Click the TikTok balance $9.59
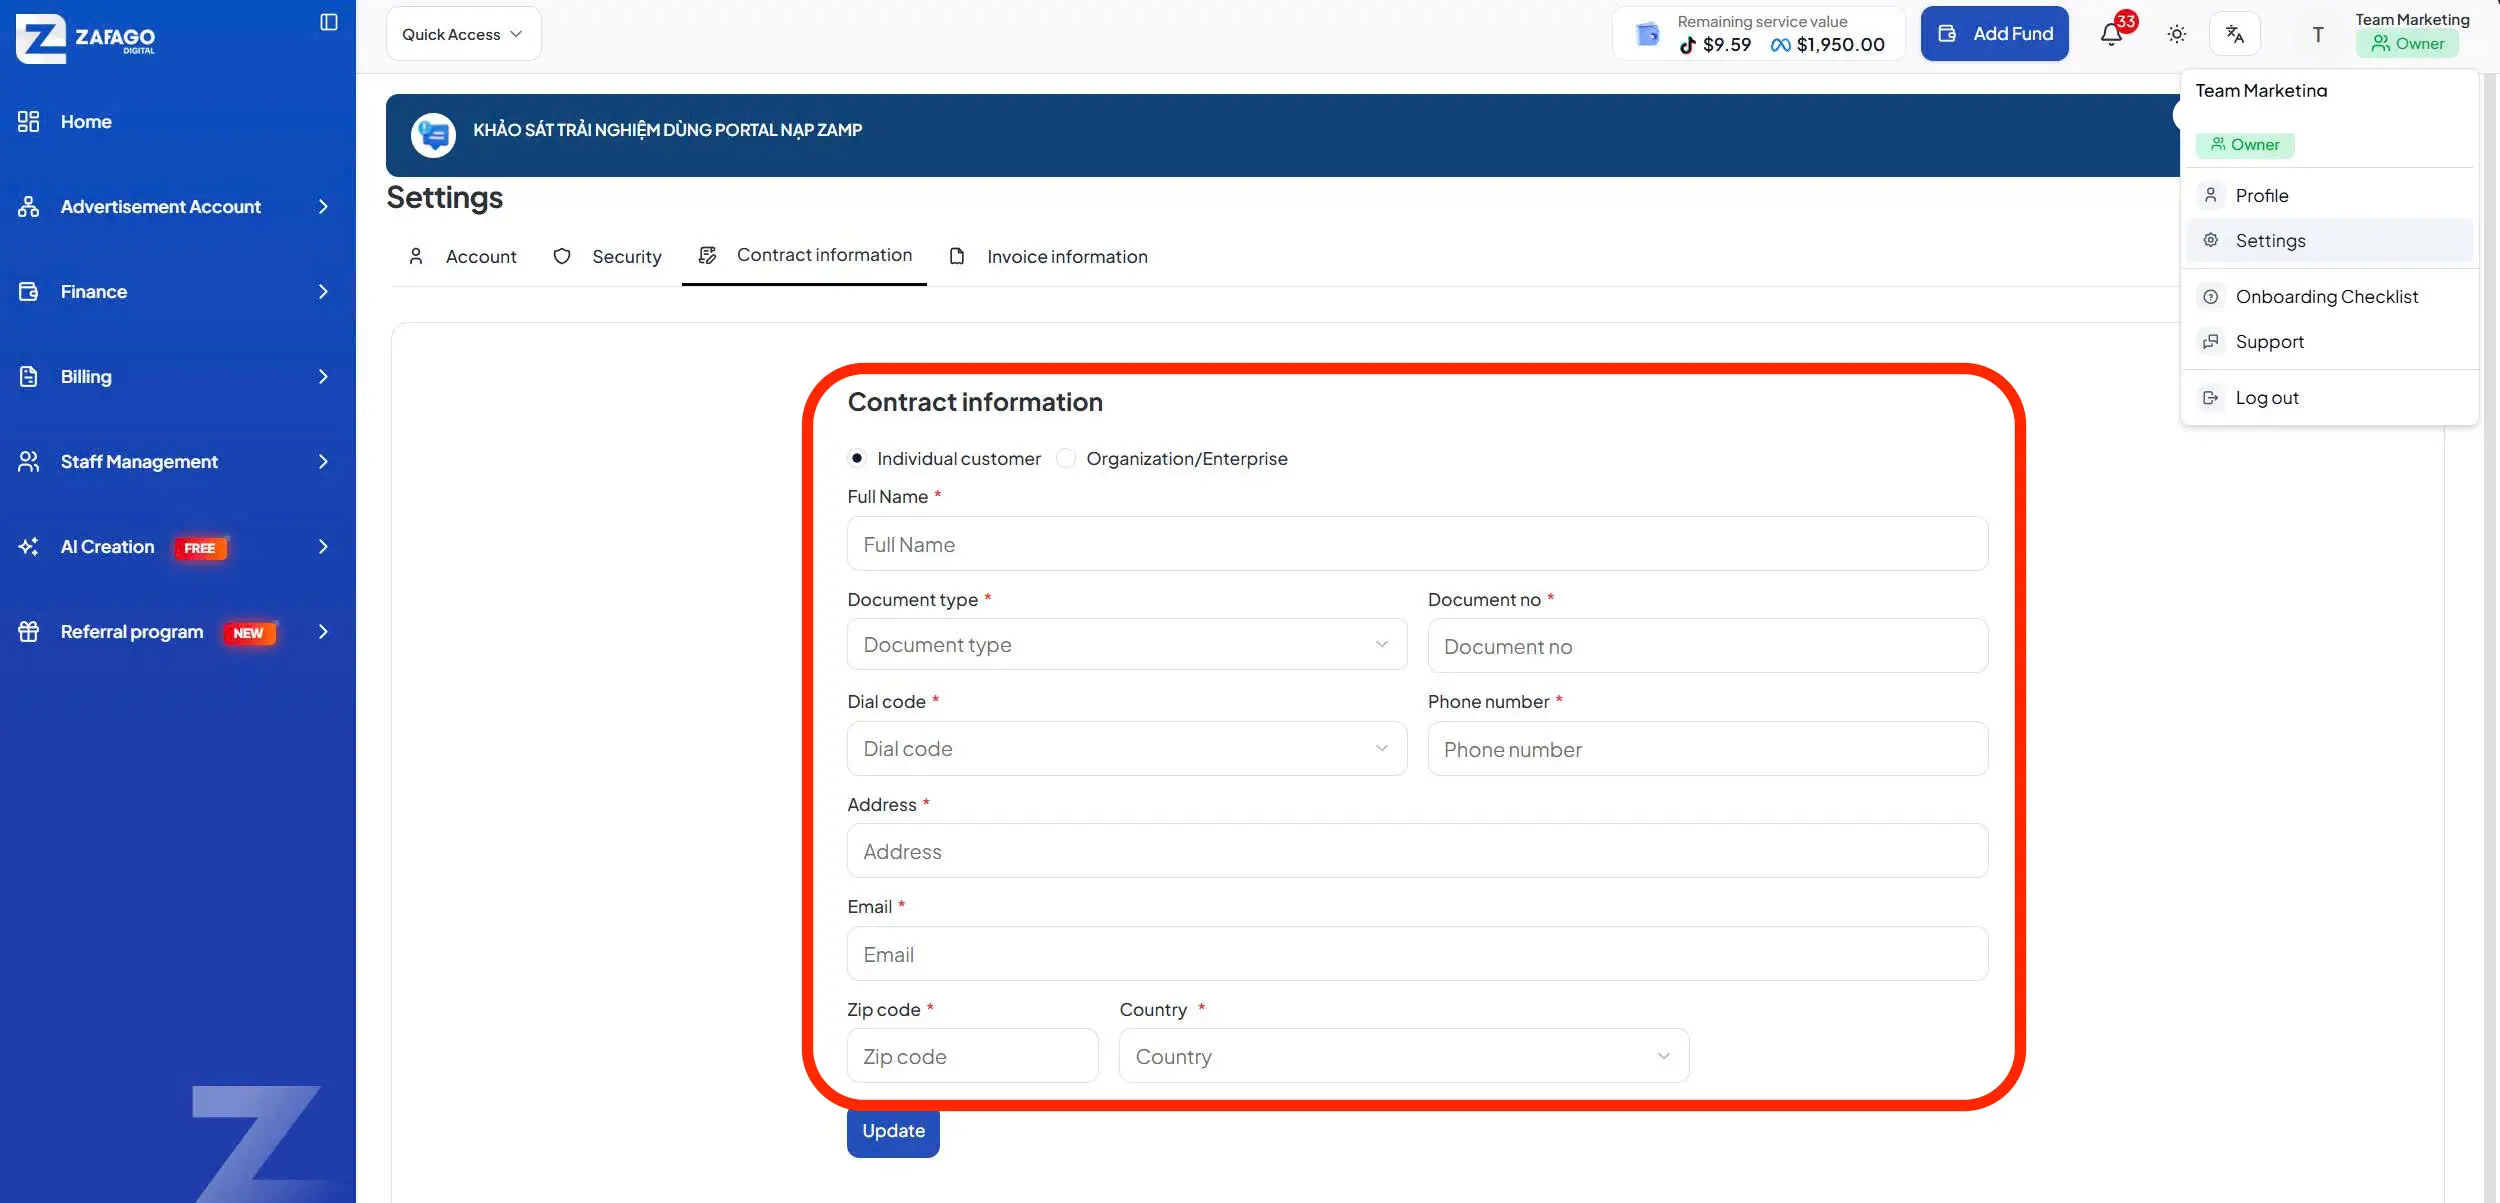2500x1203 pixels. [x=1716, y=45]
